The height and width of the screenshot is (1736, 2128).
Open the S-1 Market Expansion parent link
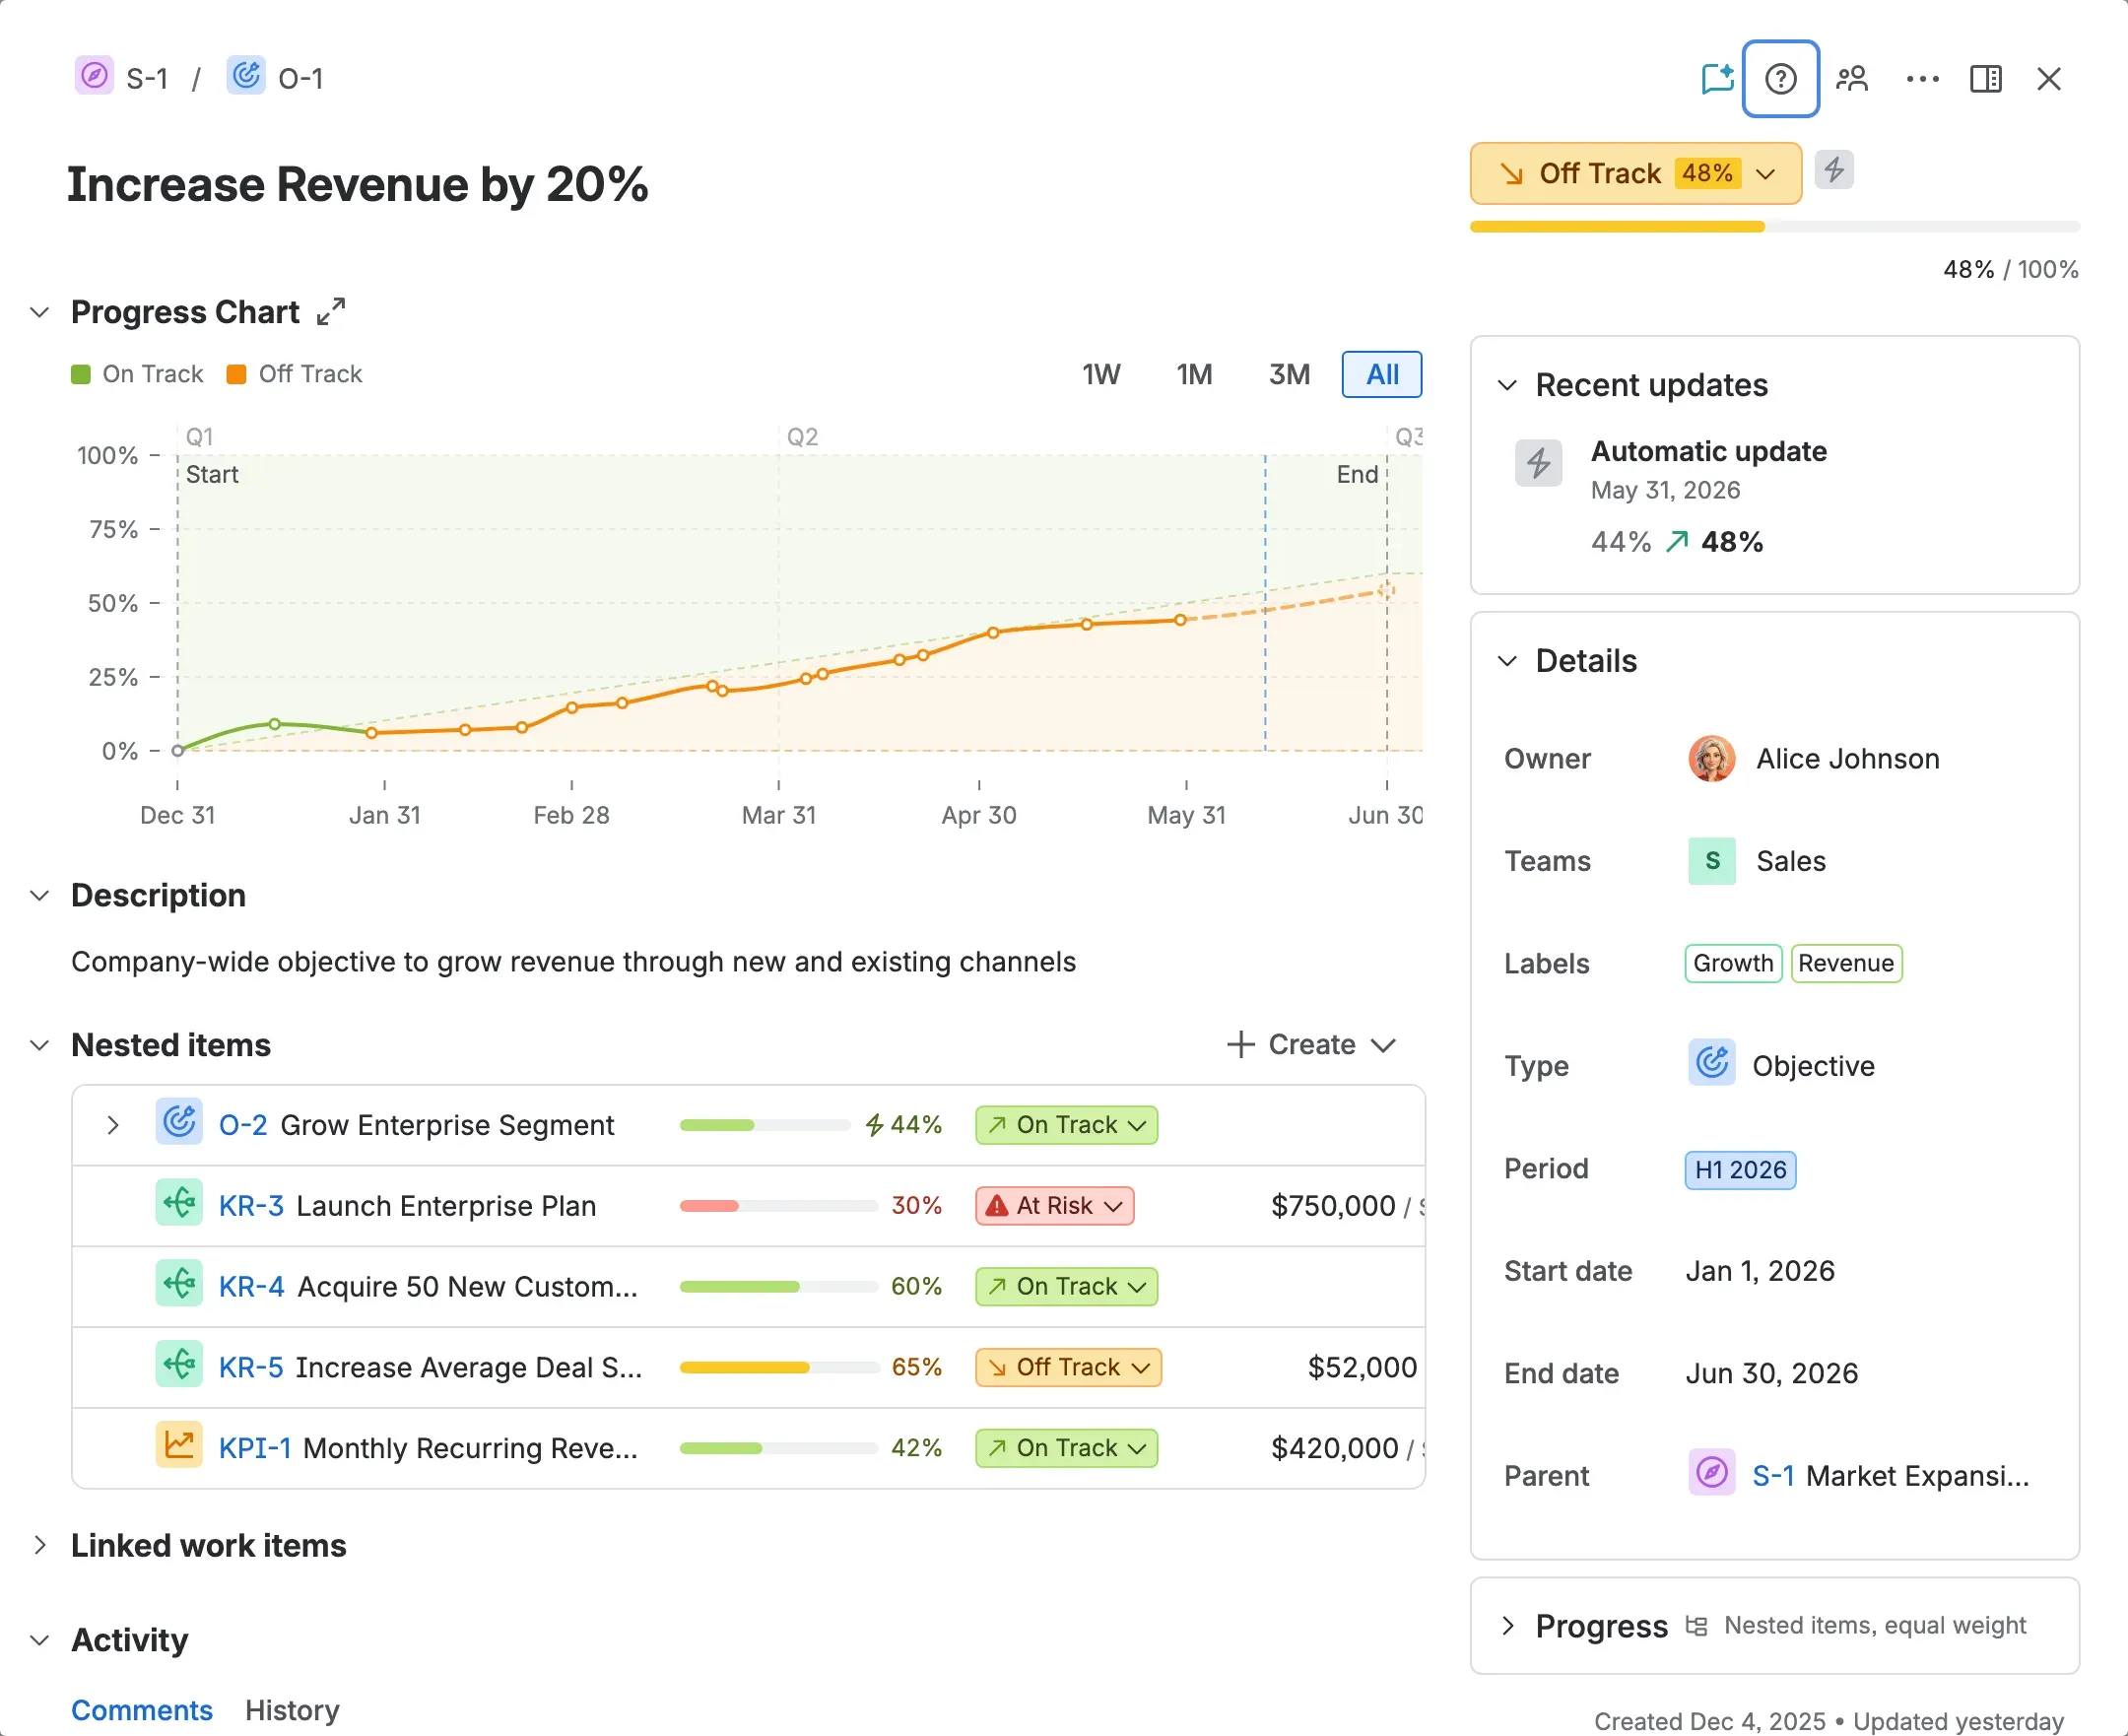pos(1891,1476)
